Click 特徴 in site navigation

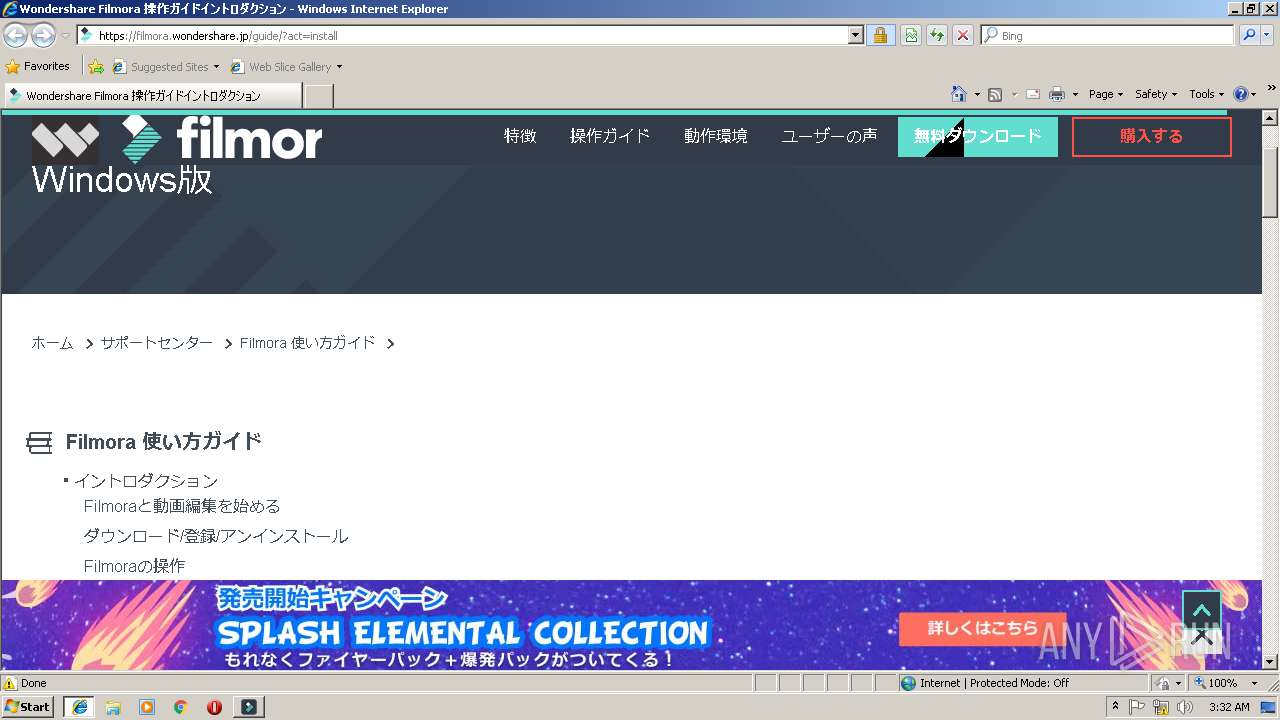[x=520, y=136]
